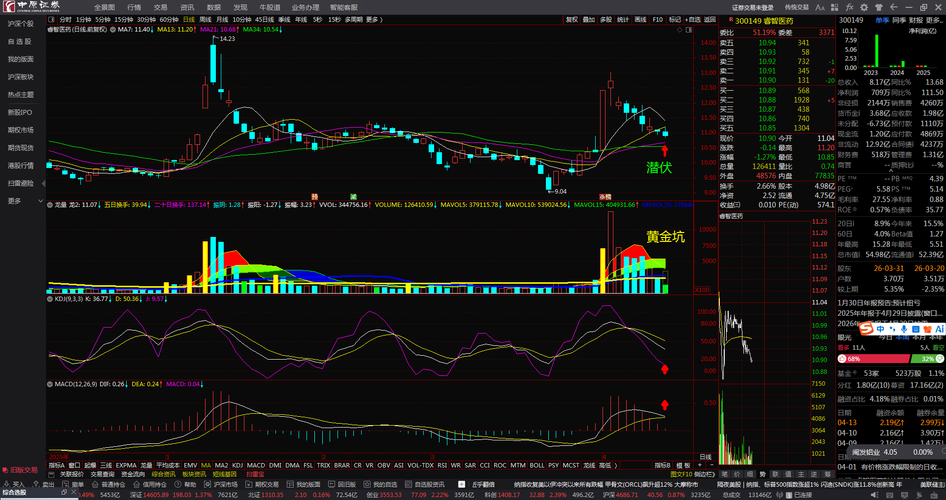Toggle the 标记 mark button
The height and width of the screenshot is (500, 946).
675,20
